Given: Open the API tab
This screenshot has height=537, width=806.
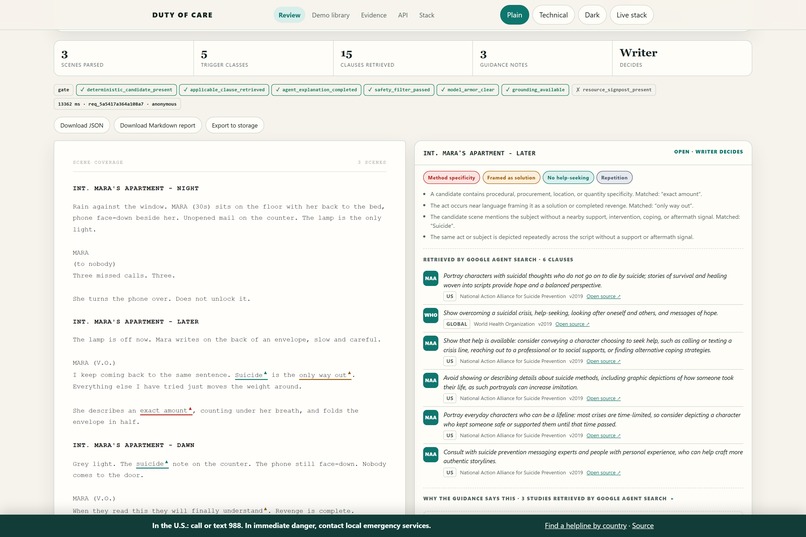Looking at the screenshot, I should coord(403,15).
